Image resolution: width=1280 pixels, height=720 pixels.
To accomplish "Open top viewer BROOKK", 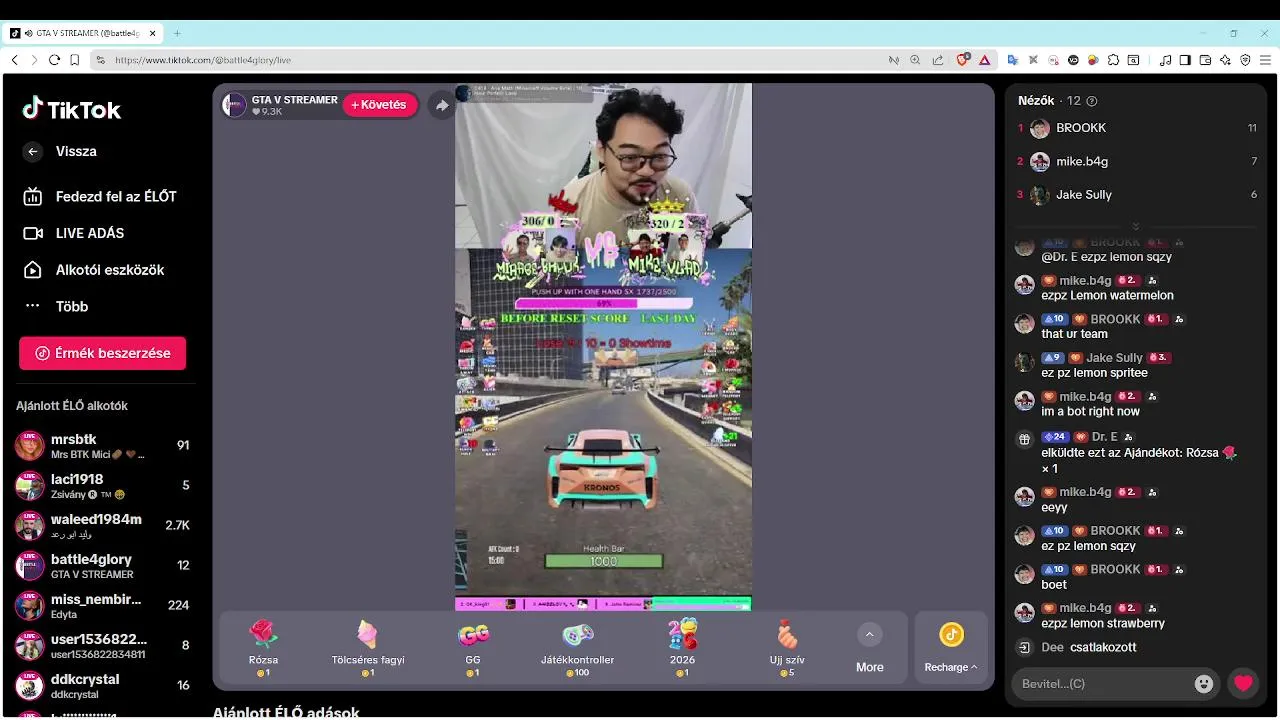I will pyautogui.click(x=1137, y=128).
